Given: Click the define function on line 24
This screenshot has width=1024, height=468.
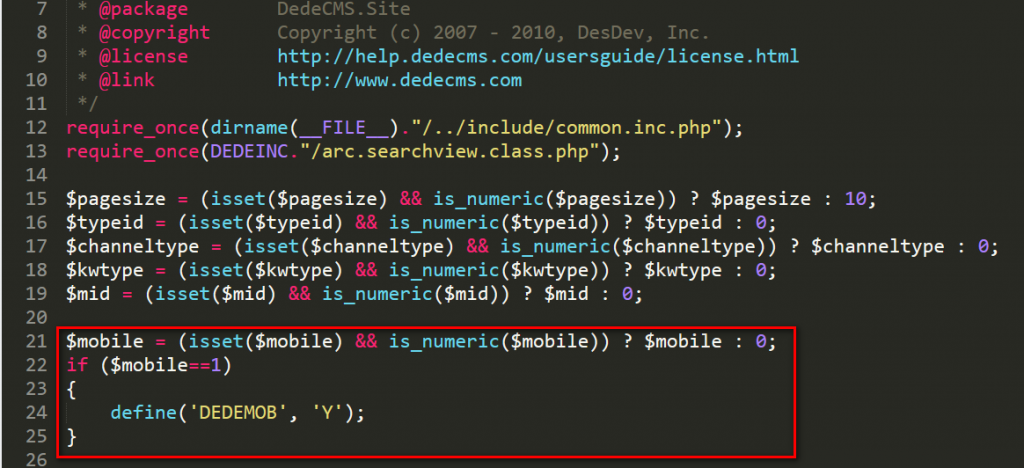Looking at the screenshot, I should point(144,413).
